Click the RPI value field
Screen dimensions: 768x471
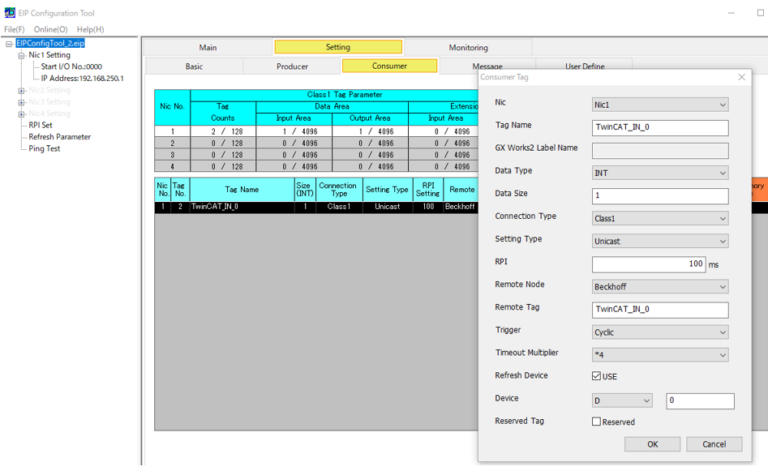[x=649, y=263]
